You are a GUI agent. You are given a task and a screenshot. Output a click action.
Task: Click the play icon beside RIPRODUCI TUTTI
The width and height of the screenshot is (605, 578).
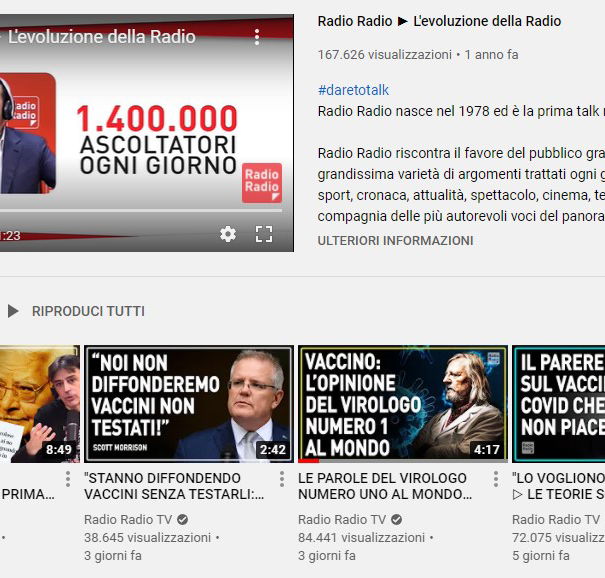(x=13, y=311)
